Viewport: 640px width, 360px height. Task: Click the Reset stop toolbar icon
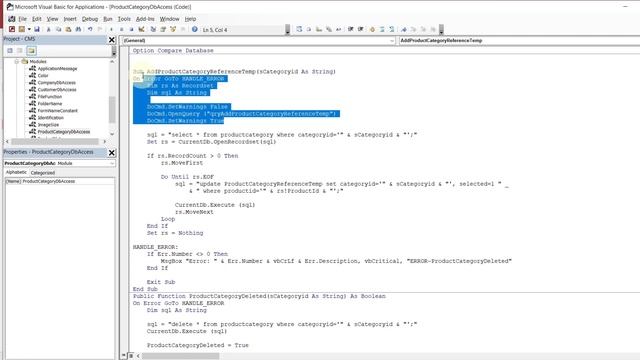(x=131, y=29)
